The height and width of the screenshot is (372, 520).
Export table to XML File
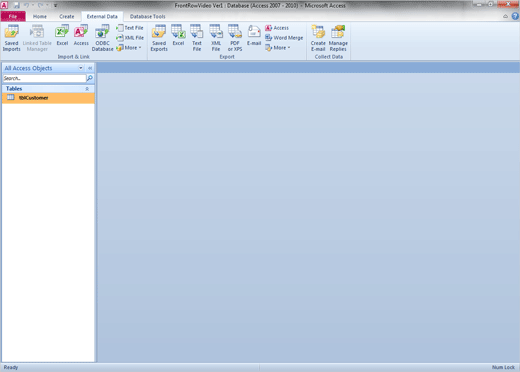(216, 38)
